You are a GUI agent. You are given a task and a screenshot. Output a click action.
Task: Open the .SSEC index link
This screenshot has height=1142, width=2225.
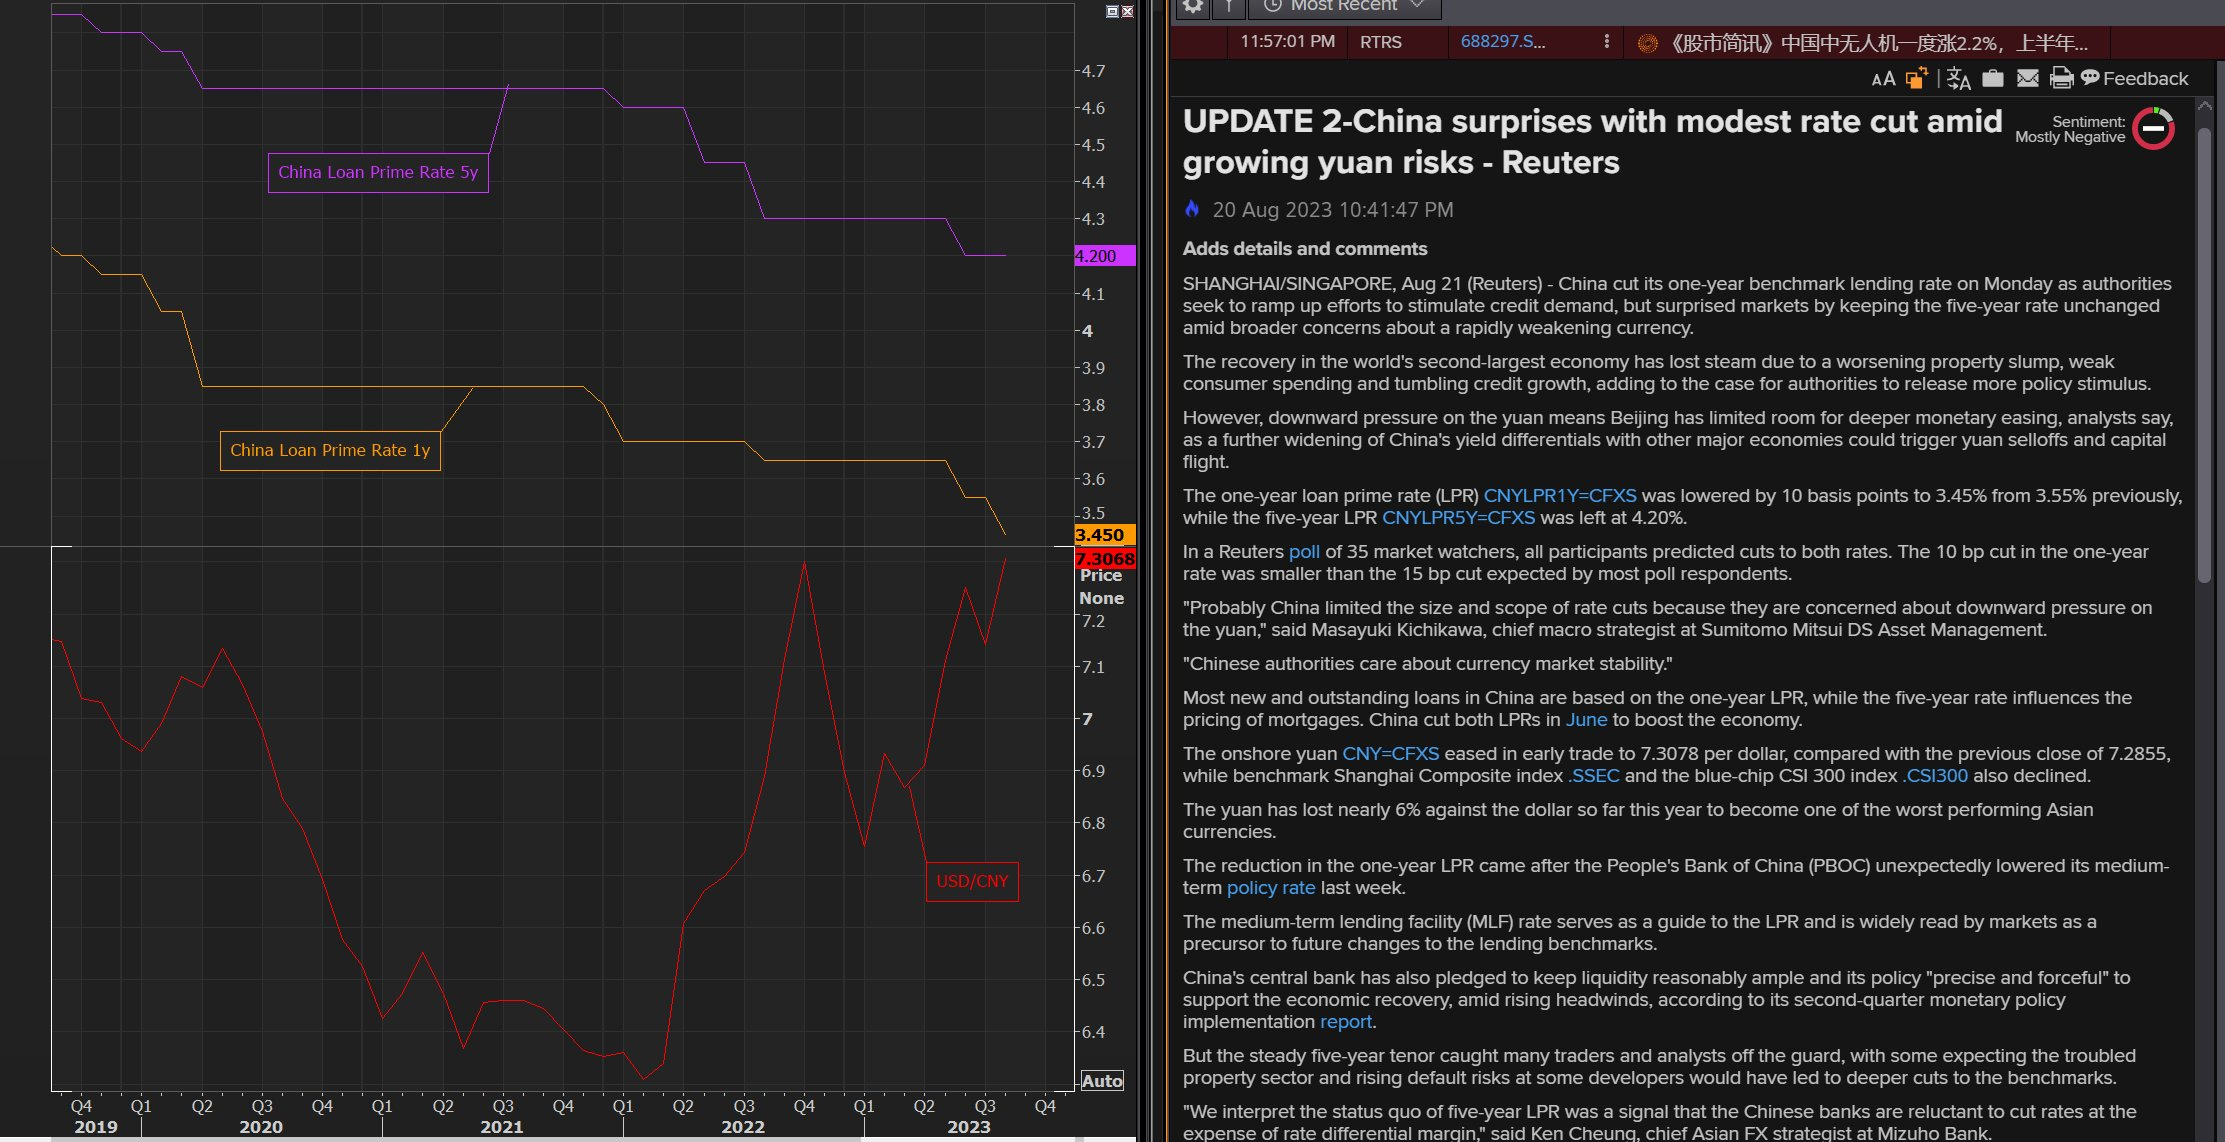point(1593,776)
